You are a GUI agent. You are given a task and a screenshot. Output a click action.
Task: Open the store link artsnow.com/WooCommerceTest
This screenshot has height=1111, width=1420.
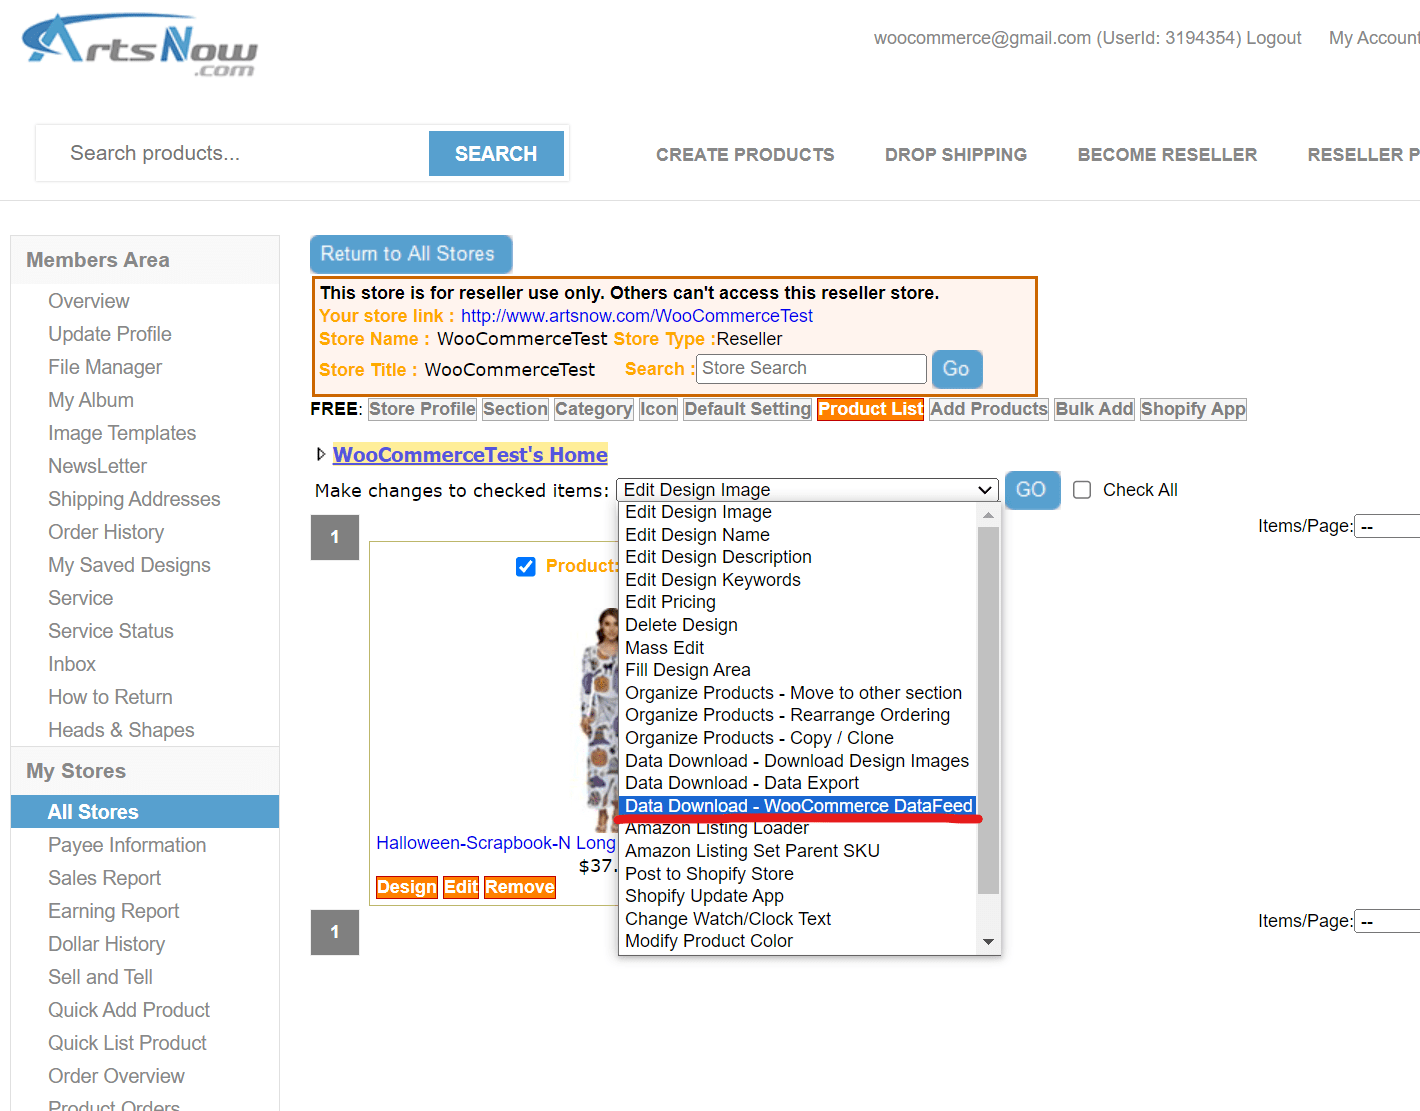637,316
